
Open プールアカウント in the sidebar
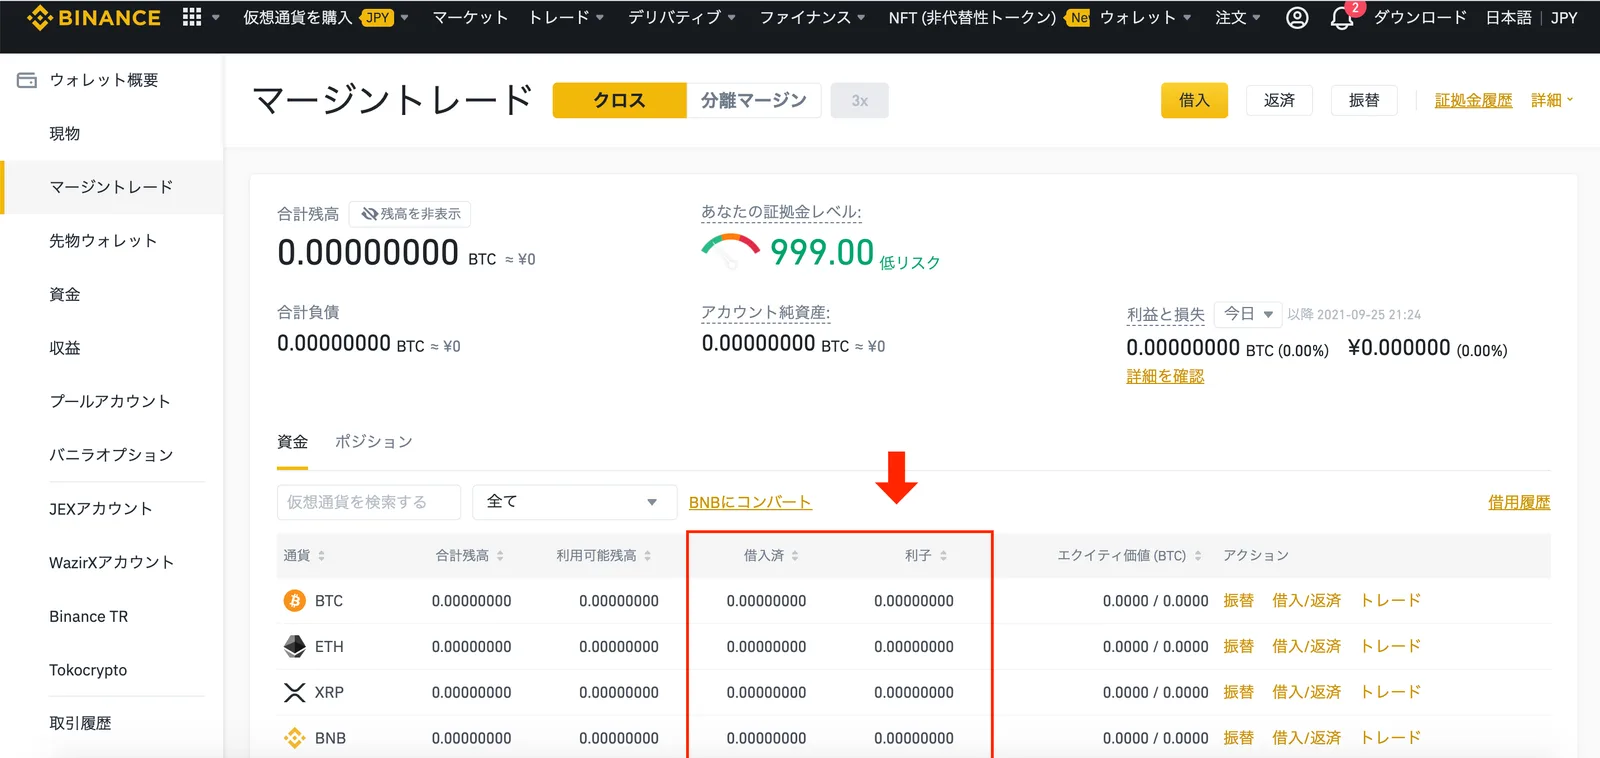click(110, 402)
